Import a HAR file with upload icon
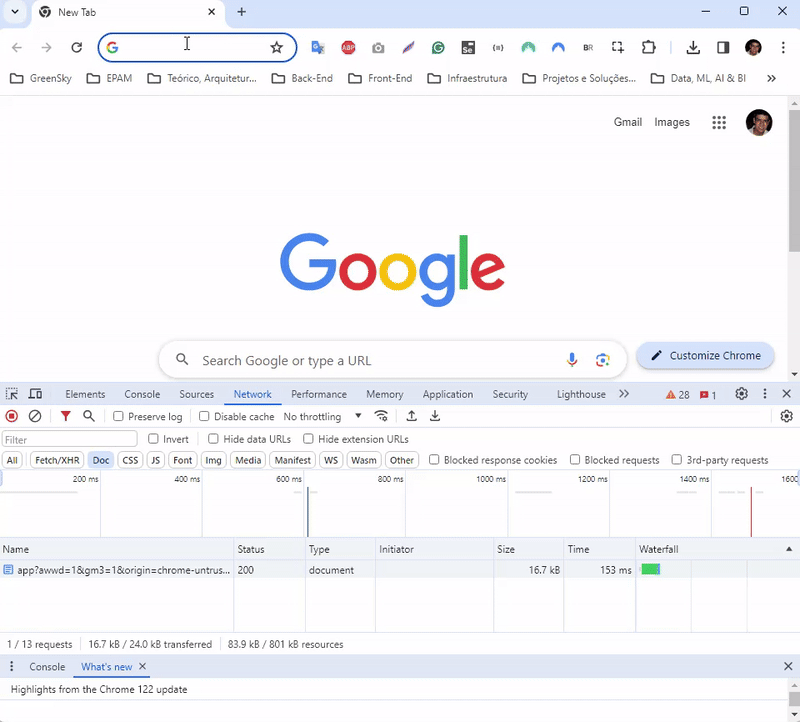The width and height of the screenshot is (800, 722). (x=411, y=416)
